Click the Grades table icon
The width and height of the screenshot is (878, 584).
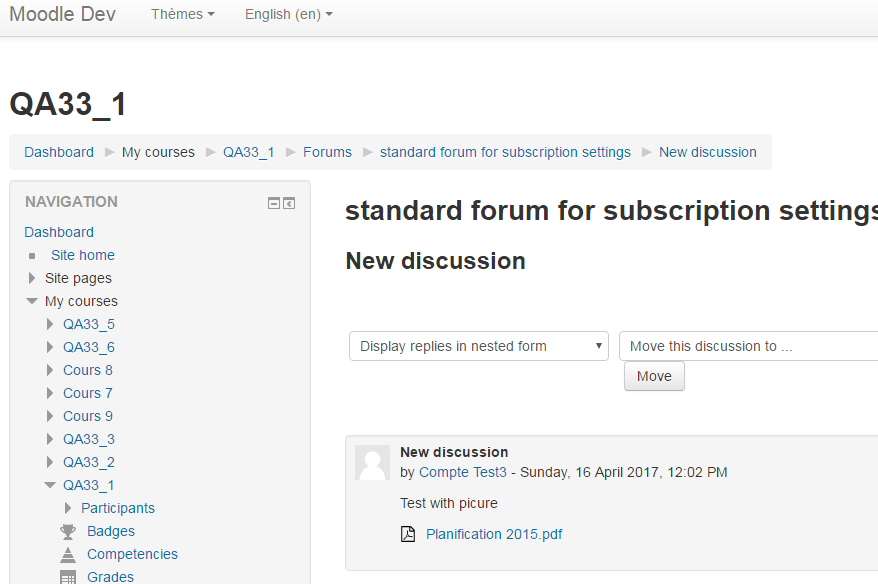[x=68, y=577]
